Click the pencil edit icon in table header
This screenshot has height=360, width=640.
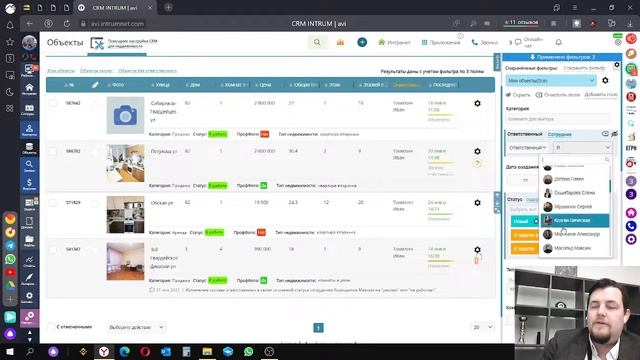pos(95,84)
